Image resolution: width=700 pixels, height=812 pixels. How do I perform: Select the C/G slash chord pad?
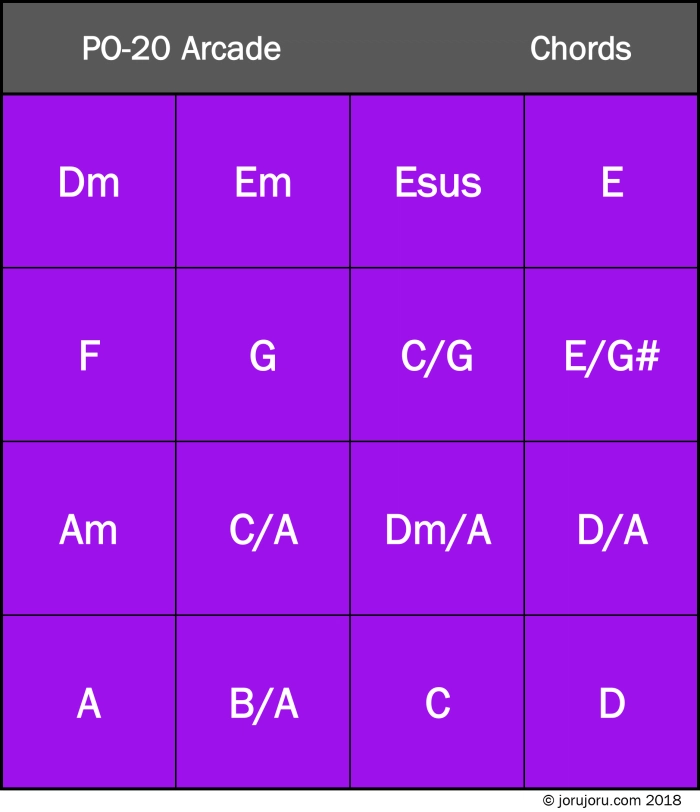click(437, 356)
